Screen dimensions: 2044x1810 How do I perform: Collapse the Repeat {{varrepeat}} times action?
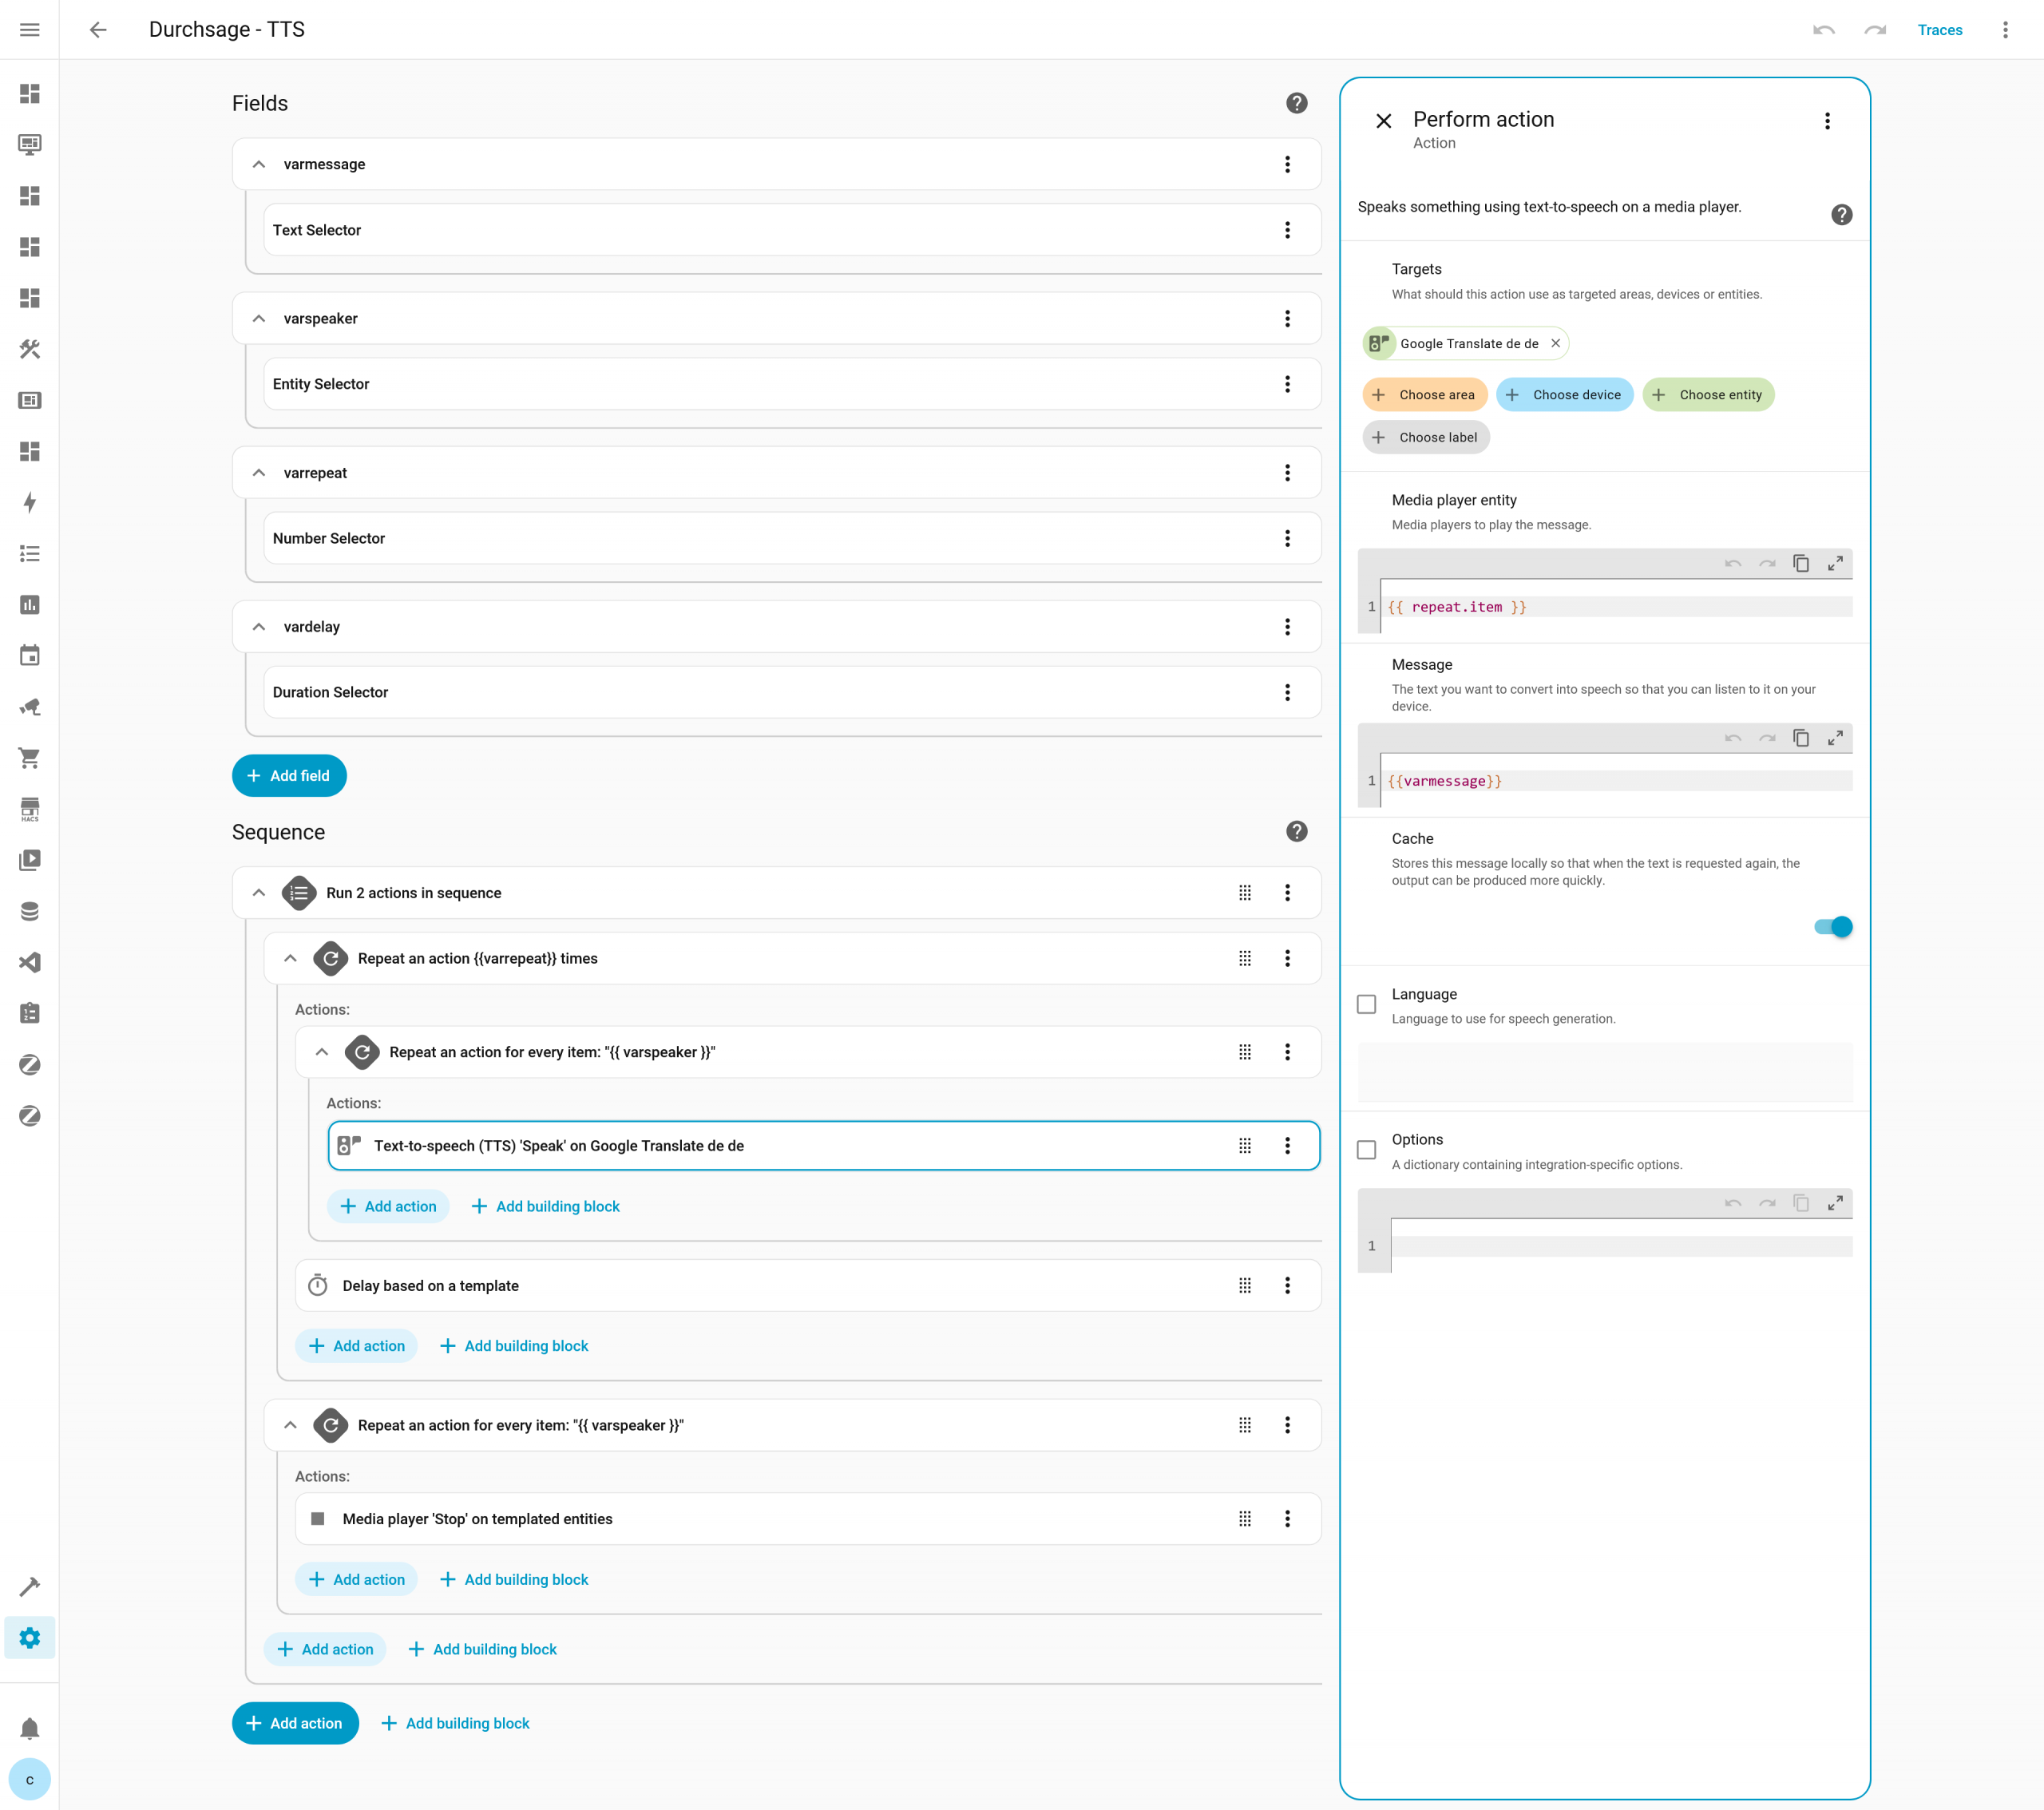(290, 958)
